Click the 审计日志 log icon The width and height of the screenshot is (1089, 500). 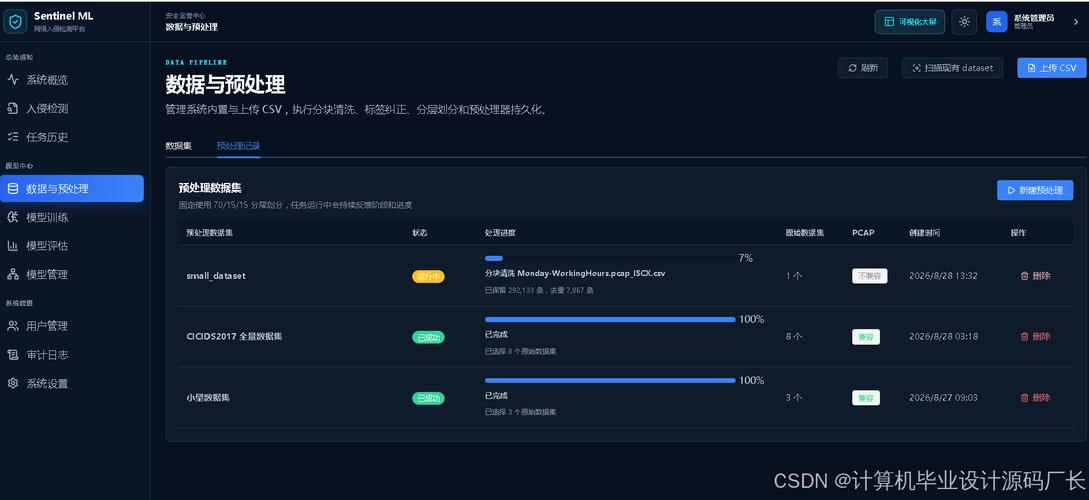(13, 355)
